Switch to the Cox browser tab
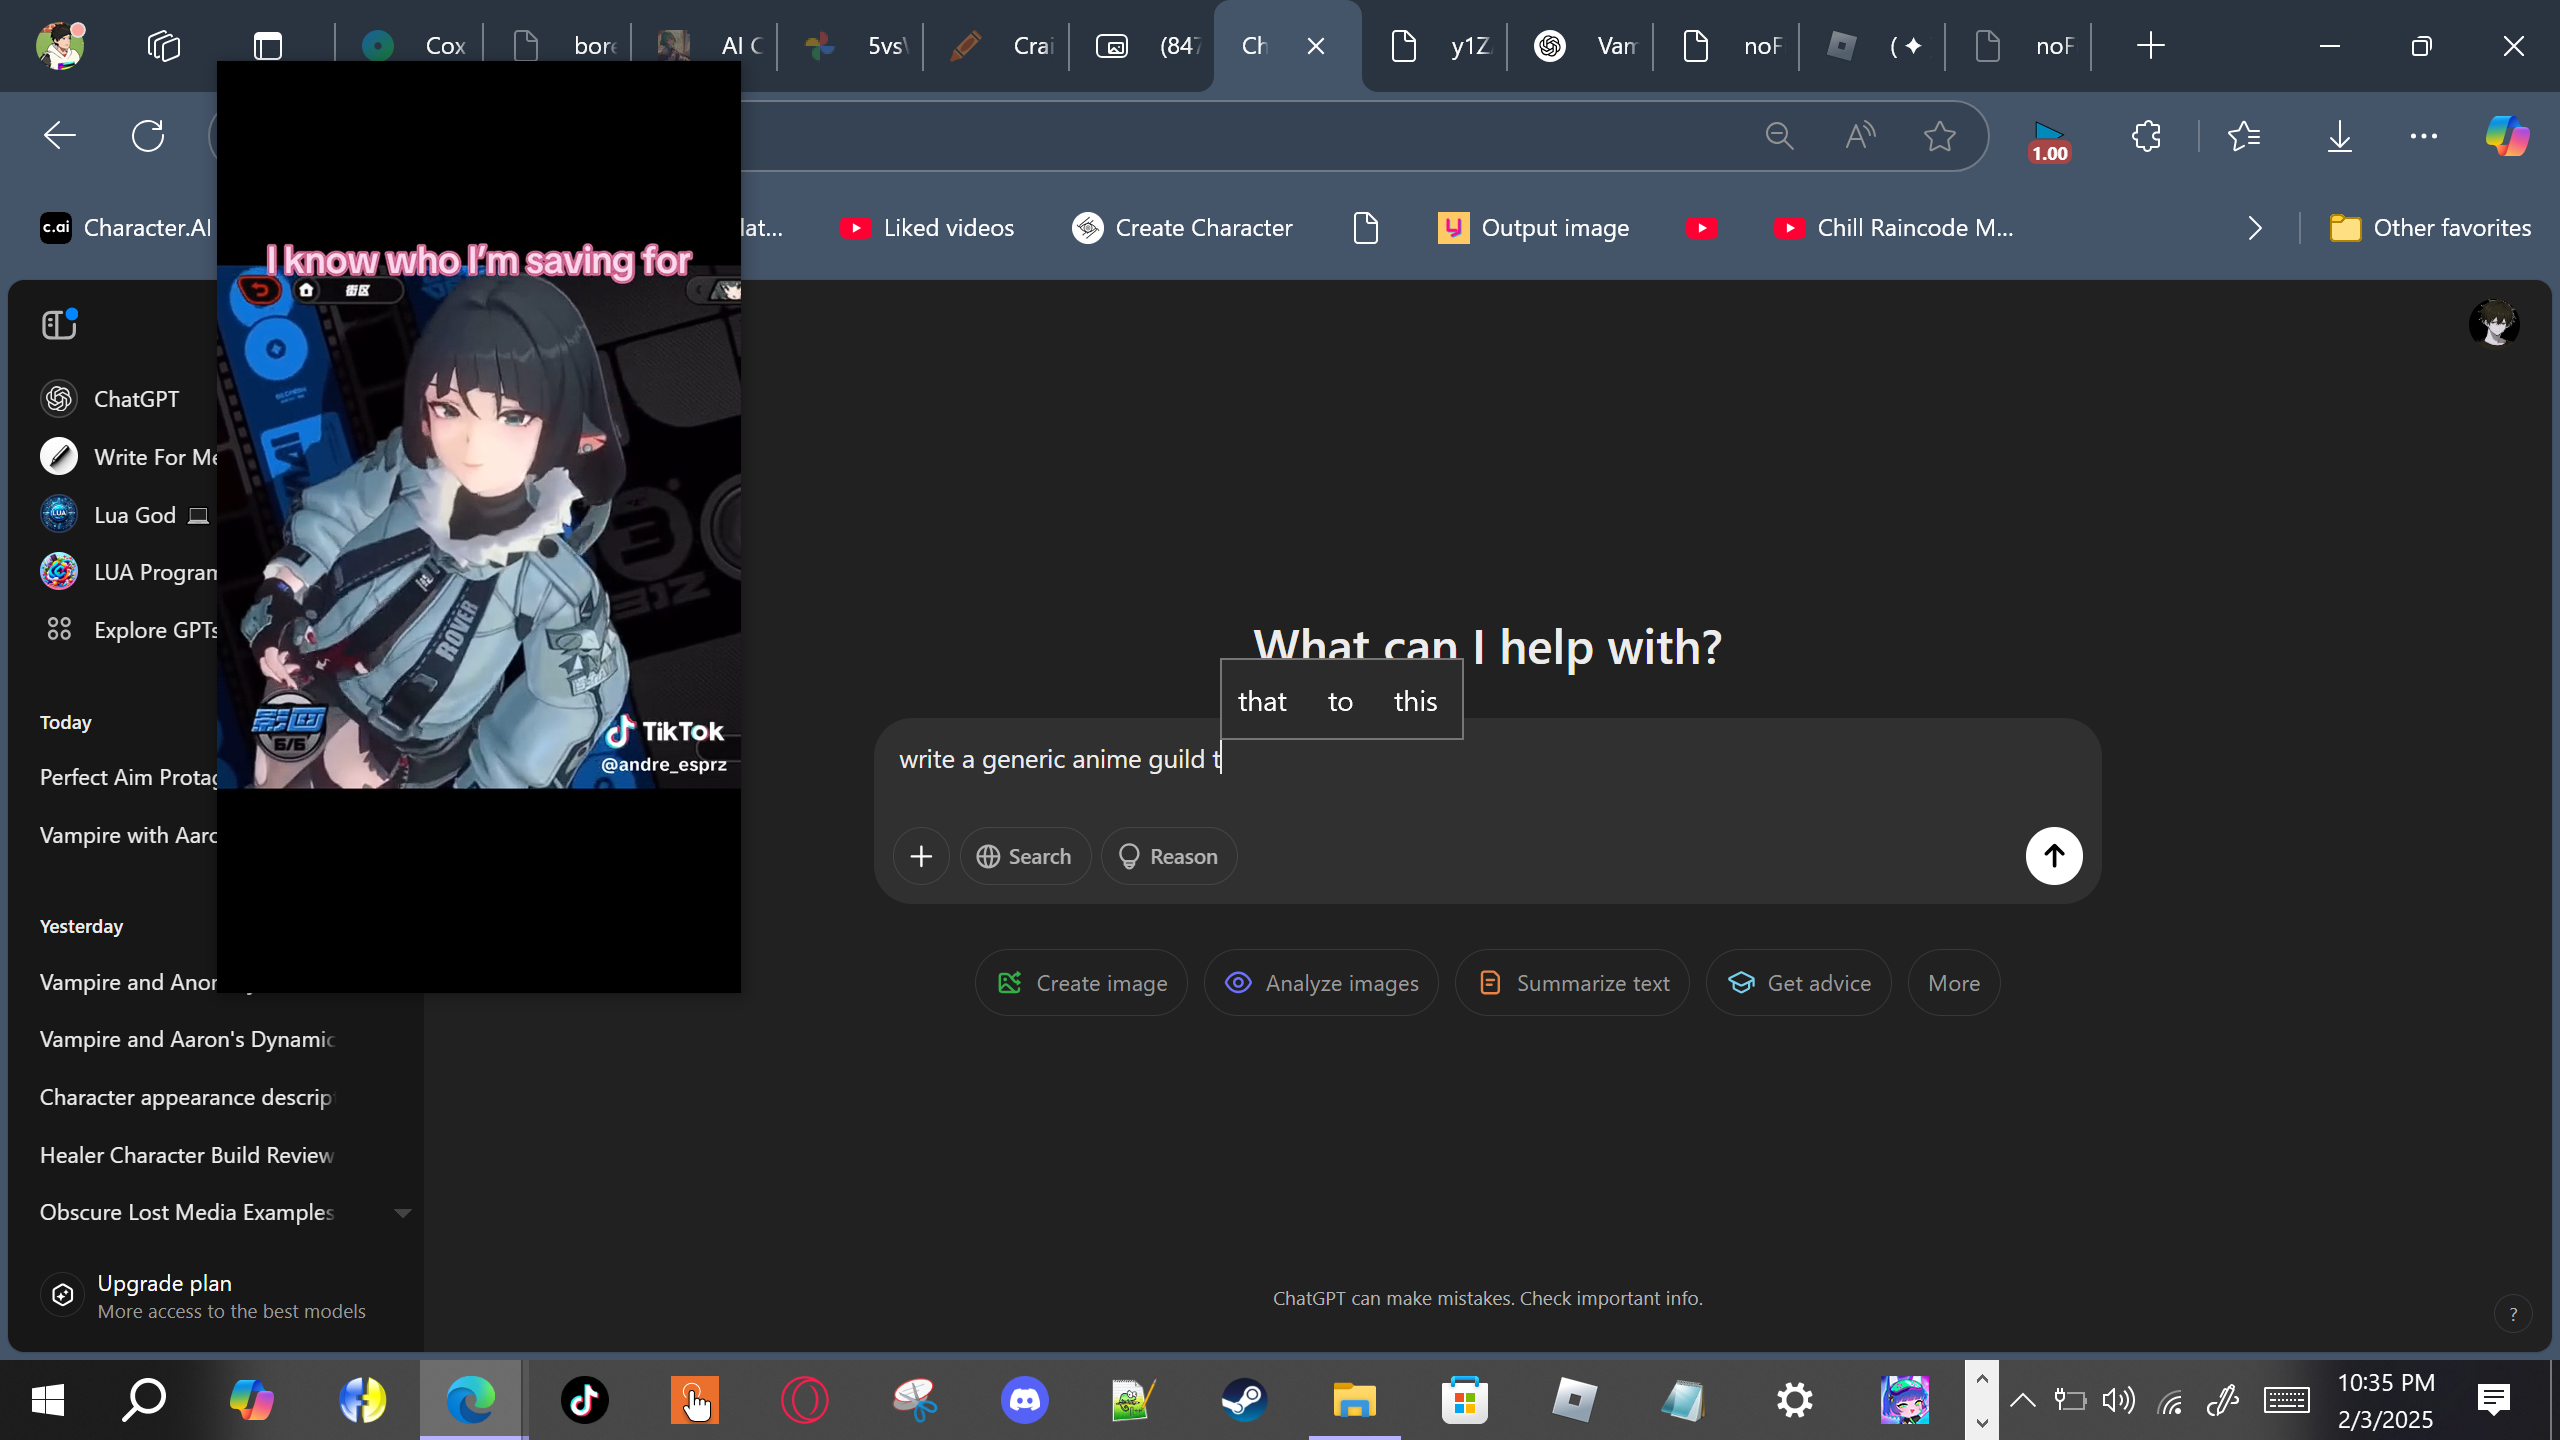Image resolution: width=2560 pixels, height=1440 pixels. [x=408, y=46]
